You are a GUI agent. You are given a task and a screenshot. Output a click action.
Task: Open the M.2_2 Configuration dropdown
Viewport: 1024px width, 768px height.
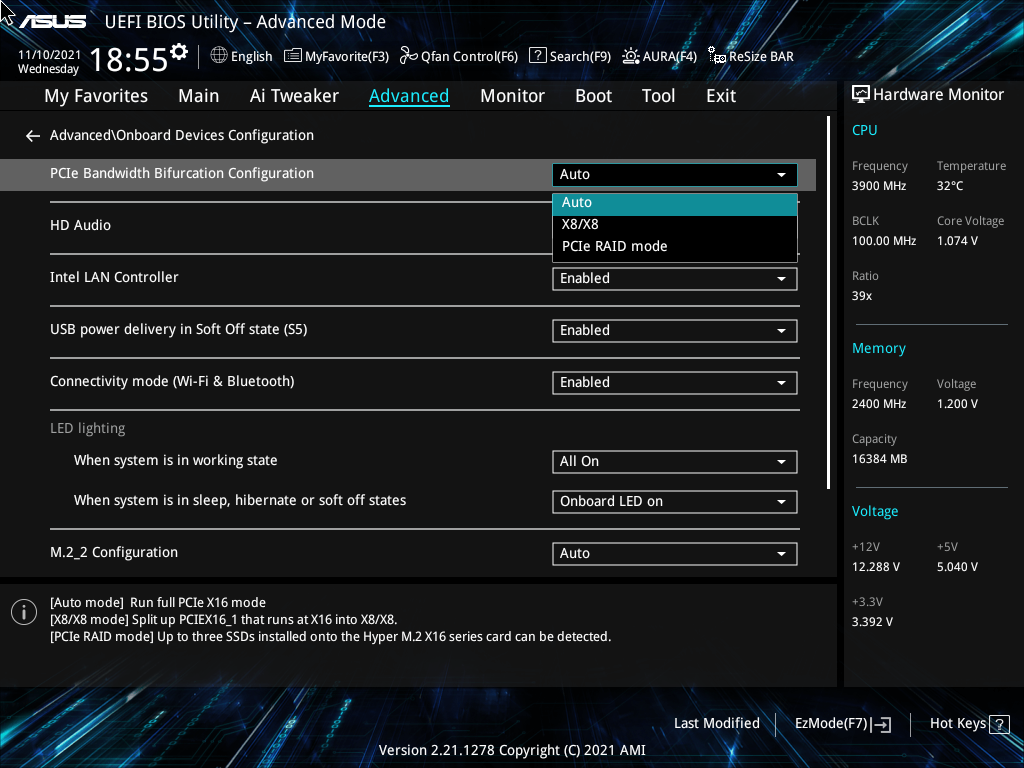(675, 554)
